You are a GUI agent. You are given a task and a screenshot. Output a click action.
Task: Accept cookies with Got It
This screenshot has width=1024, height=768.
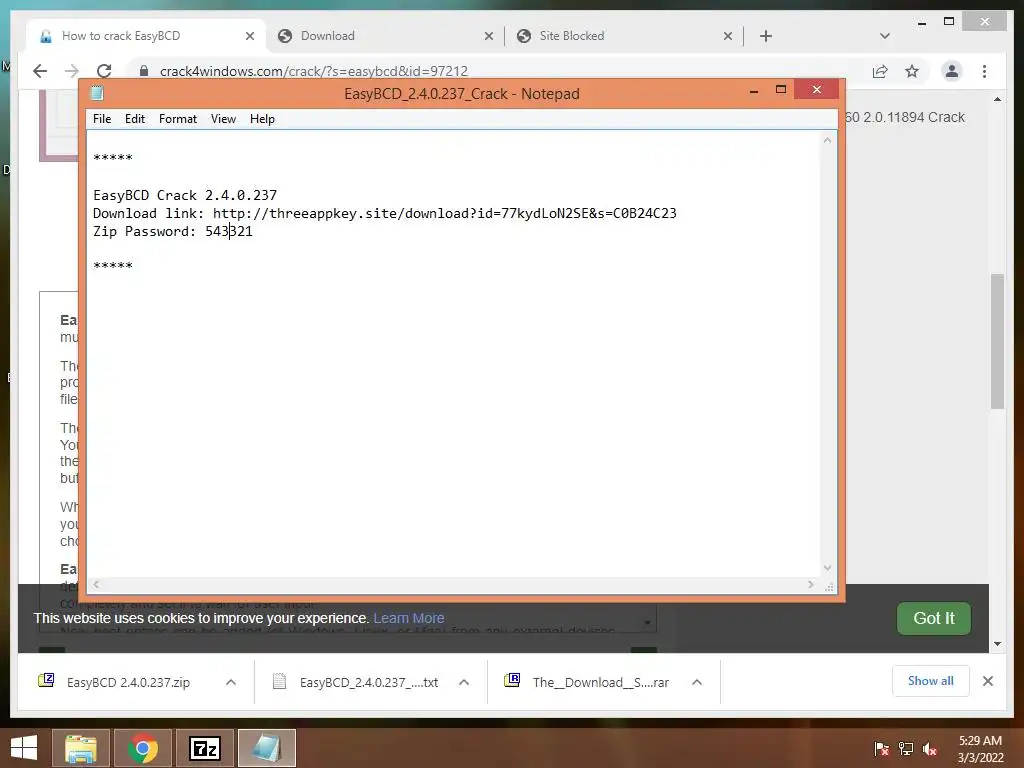pyautogui.click(x=934, y=618)
